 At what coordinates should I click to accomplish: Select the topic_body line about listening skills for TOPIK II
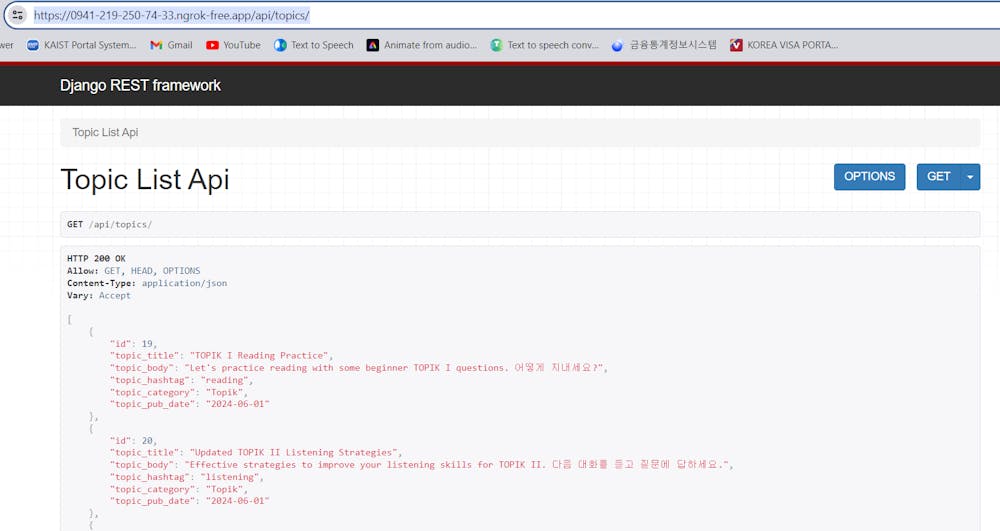tap(422, 465)
